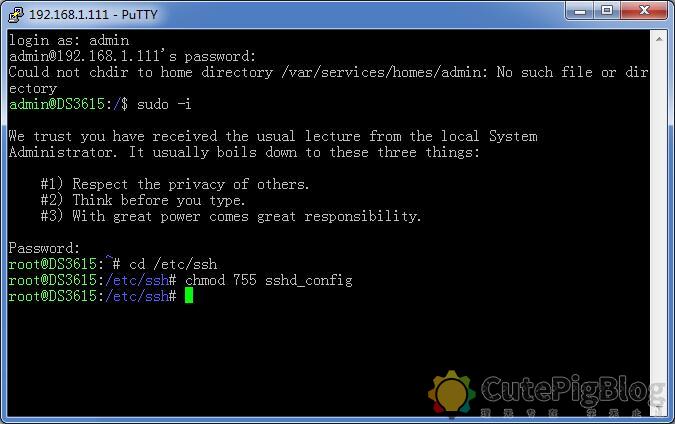Minimize the PuTTY window
The image size is (675, 424).
(x=579, y=11)
